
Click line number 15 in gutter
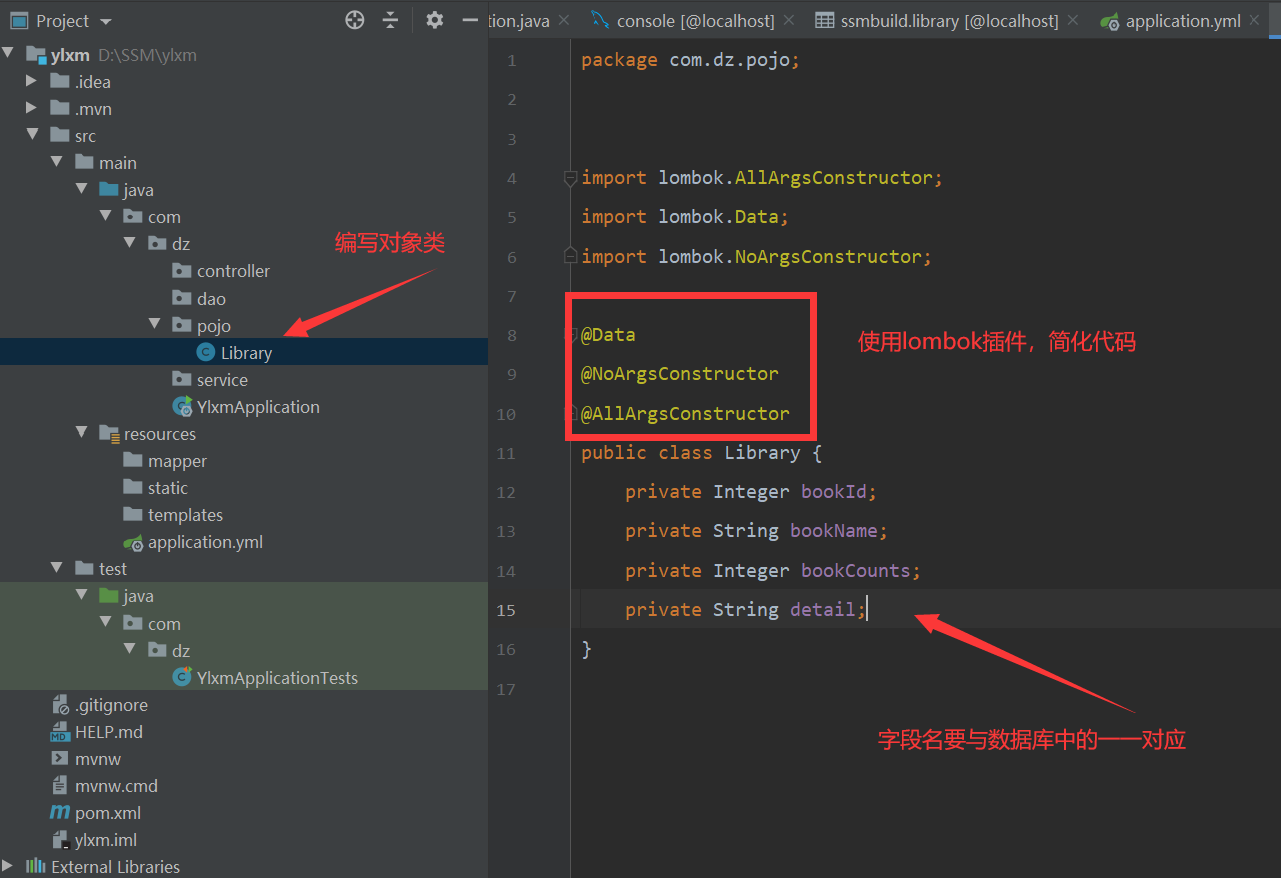(x=507, y=610)
